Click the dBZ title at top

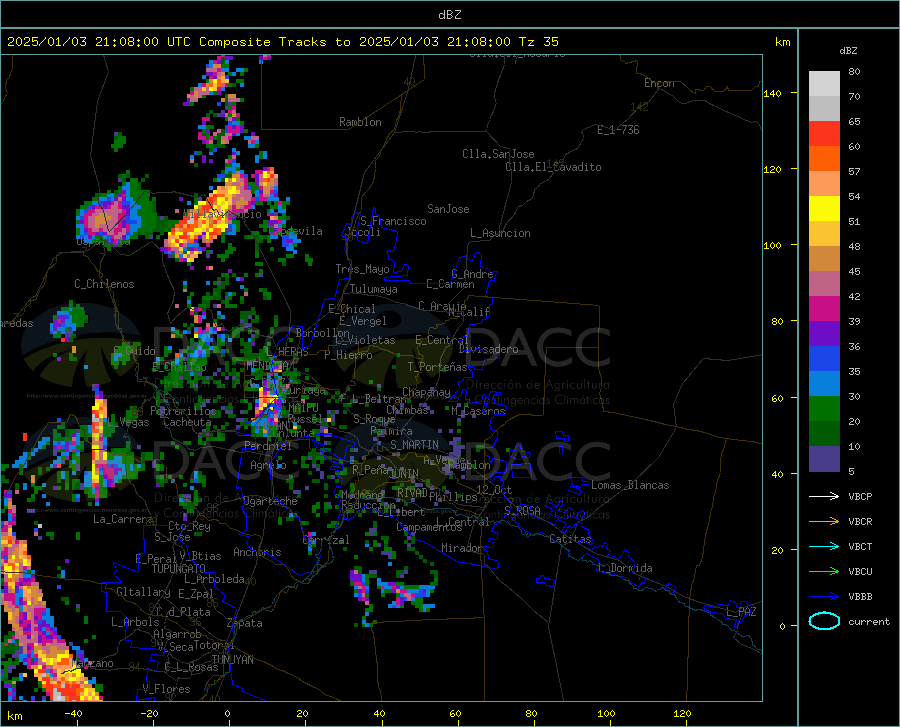click(449, 15)
